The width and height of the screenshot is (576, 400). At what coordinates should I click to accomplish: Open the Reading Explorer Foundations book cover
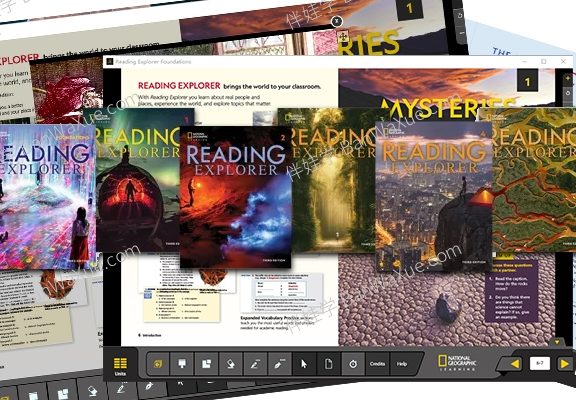(47, 197)
